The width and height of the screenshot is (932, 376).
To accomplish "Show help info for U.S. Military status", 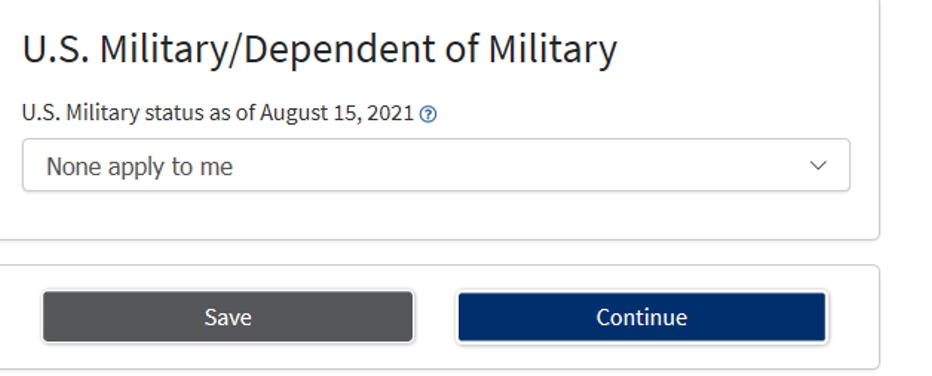I will [428, 114].
